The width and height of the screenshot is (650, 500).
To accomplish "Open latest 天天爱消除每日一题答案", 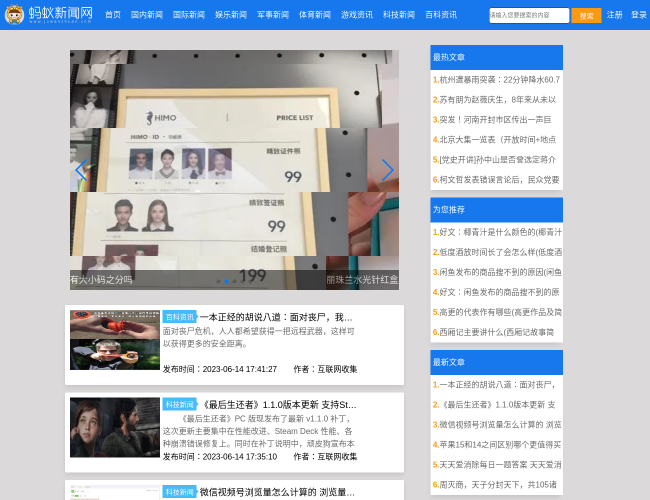I will [x=497, y=465].
